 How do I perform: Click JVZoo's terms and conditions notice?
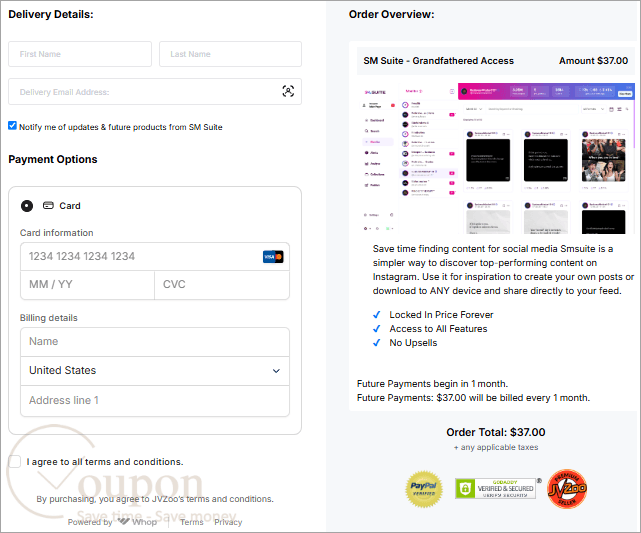[x=155, y=499]
